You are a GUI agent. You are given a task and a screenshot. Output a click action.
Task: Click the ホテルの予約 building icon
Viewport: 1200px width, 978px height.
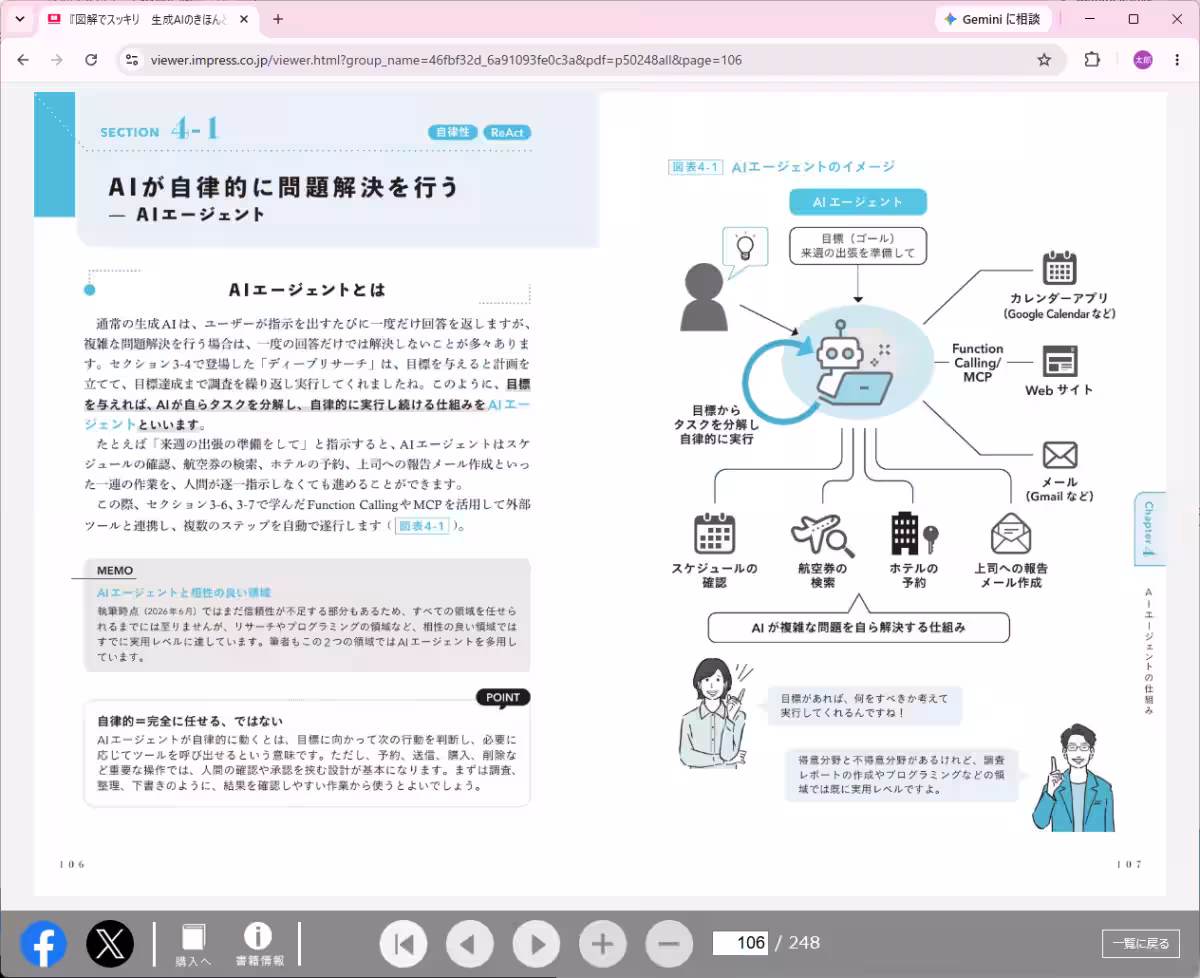point(914,533)
